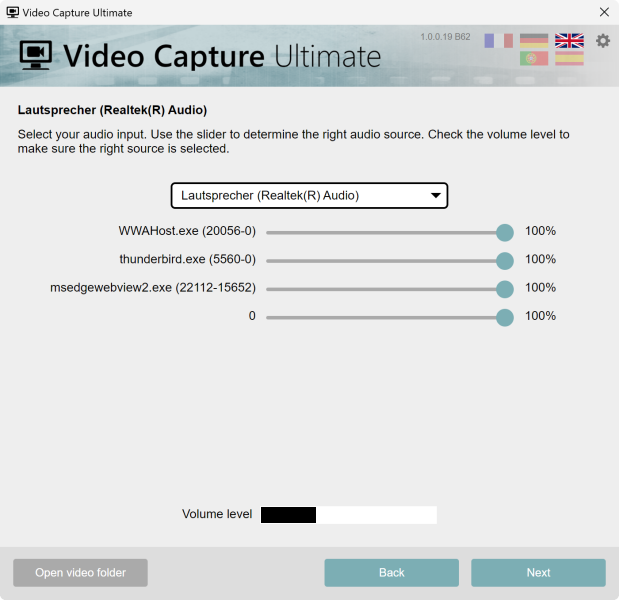Click the msedgewebview2.exe slider handle
The image size is (619, 600).
(505, 288)
